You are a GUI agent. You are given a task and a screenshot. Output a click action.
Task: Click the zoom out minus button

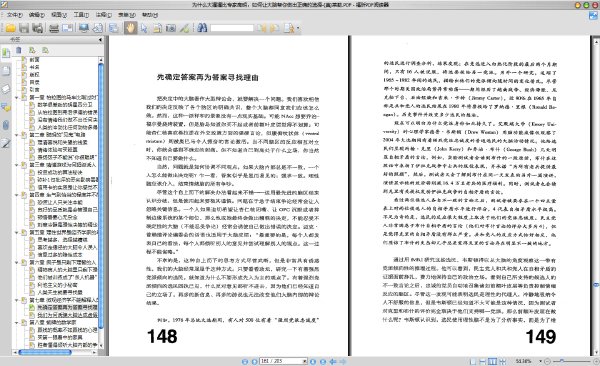click(547, 361)
